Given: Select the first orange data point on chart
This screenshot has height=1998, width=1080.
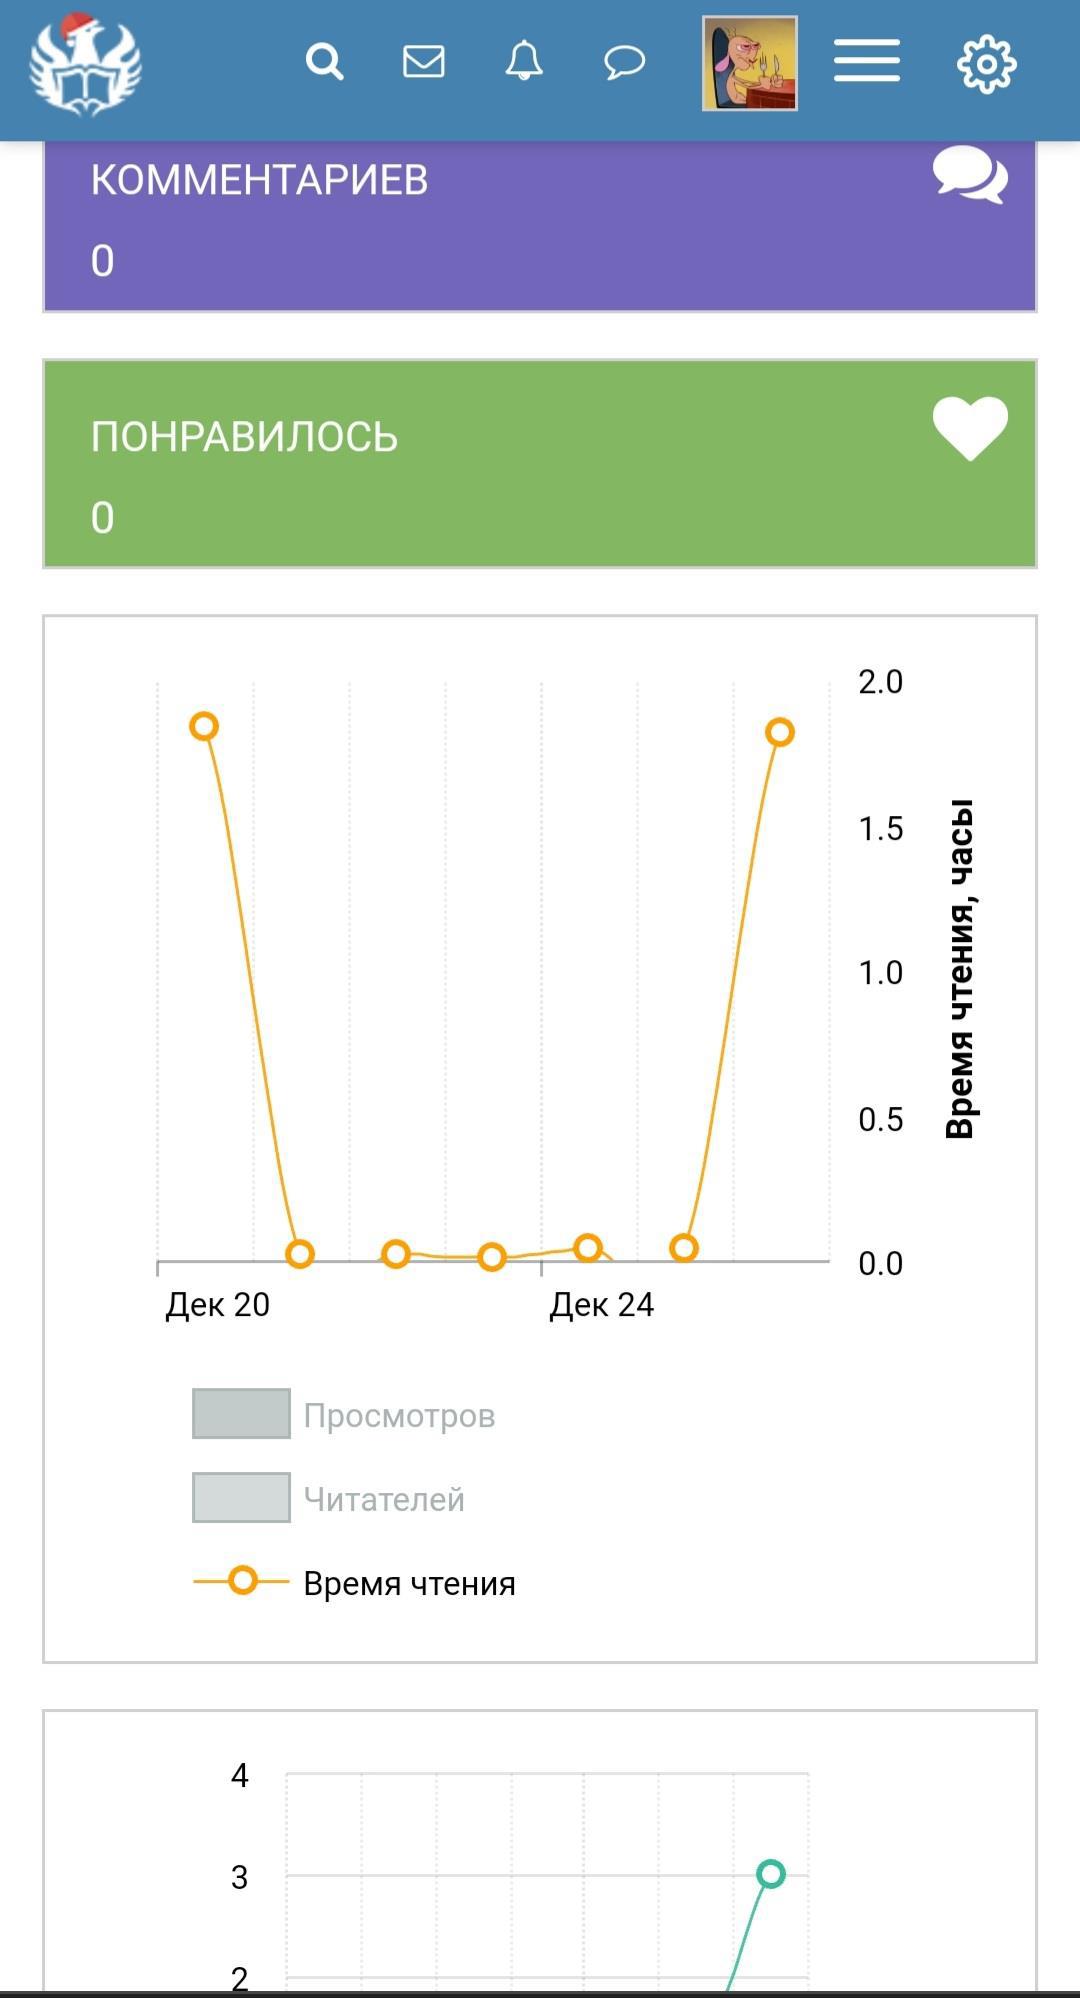Looking at the screenshot, I should [204, 727].
